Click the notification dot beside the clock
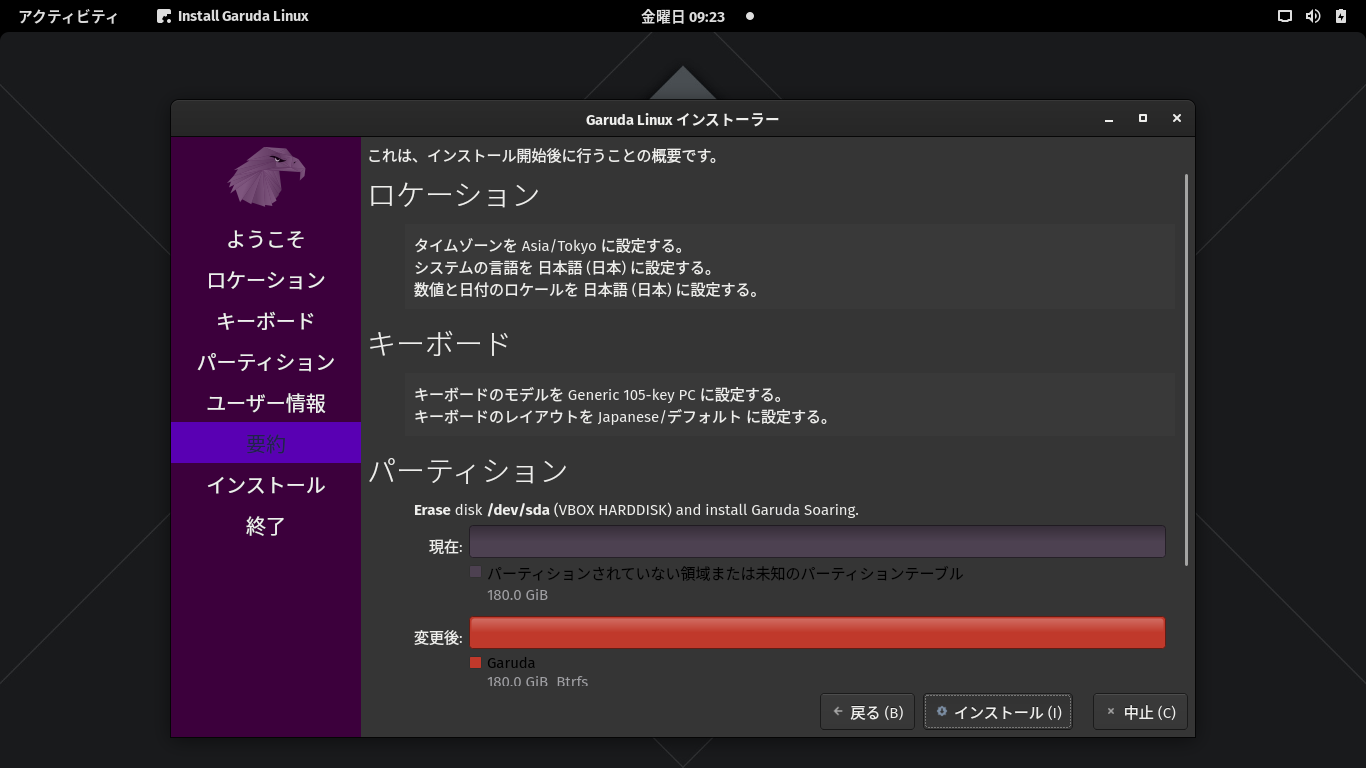This screenshot has height=768, width=1366. (750, 16)
